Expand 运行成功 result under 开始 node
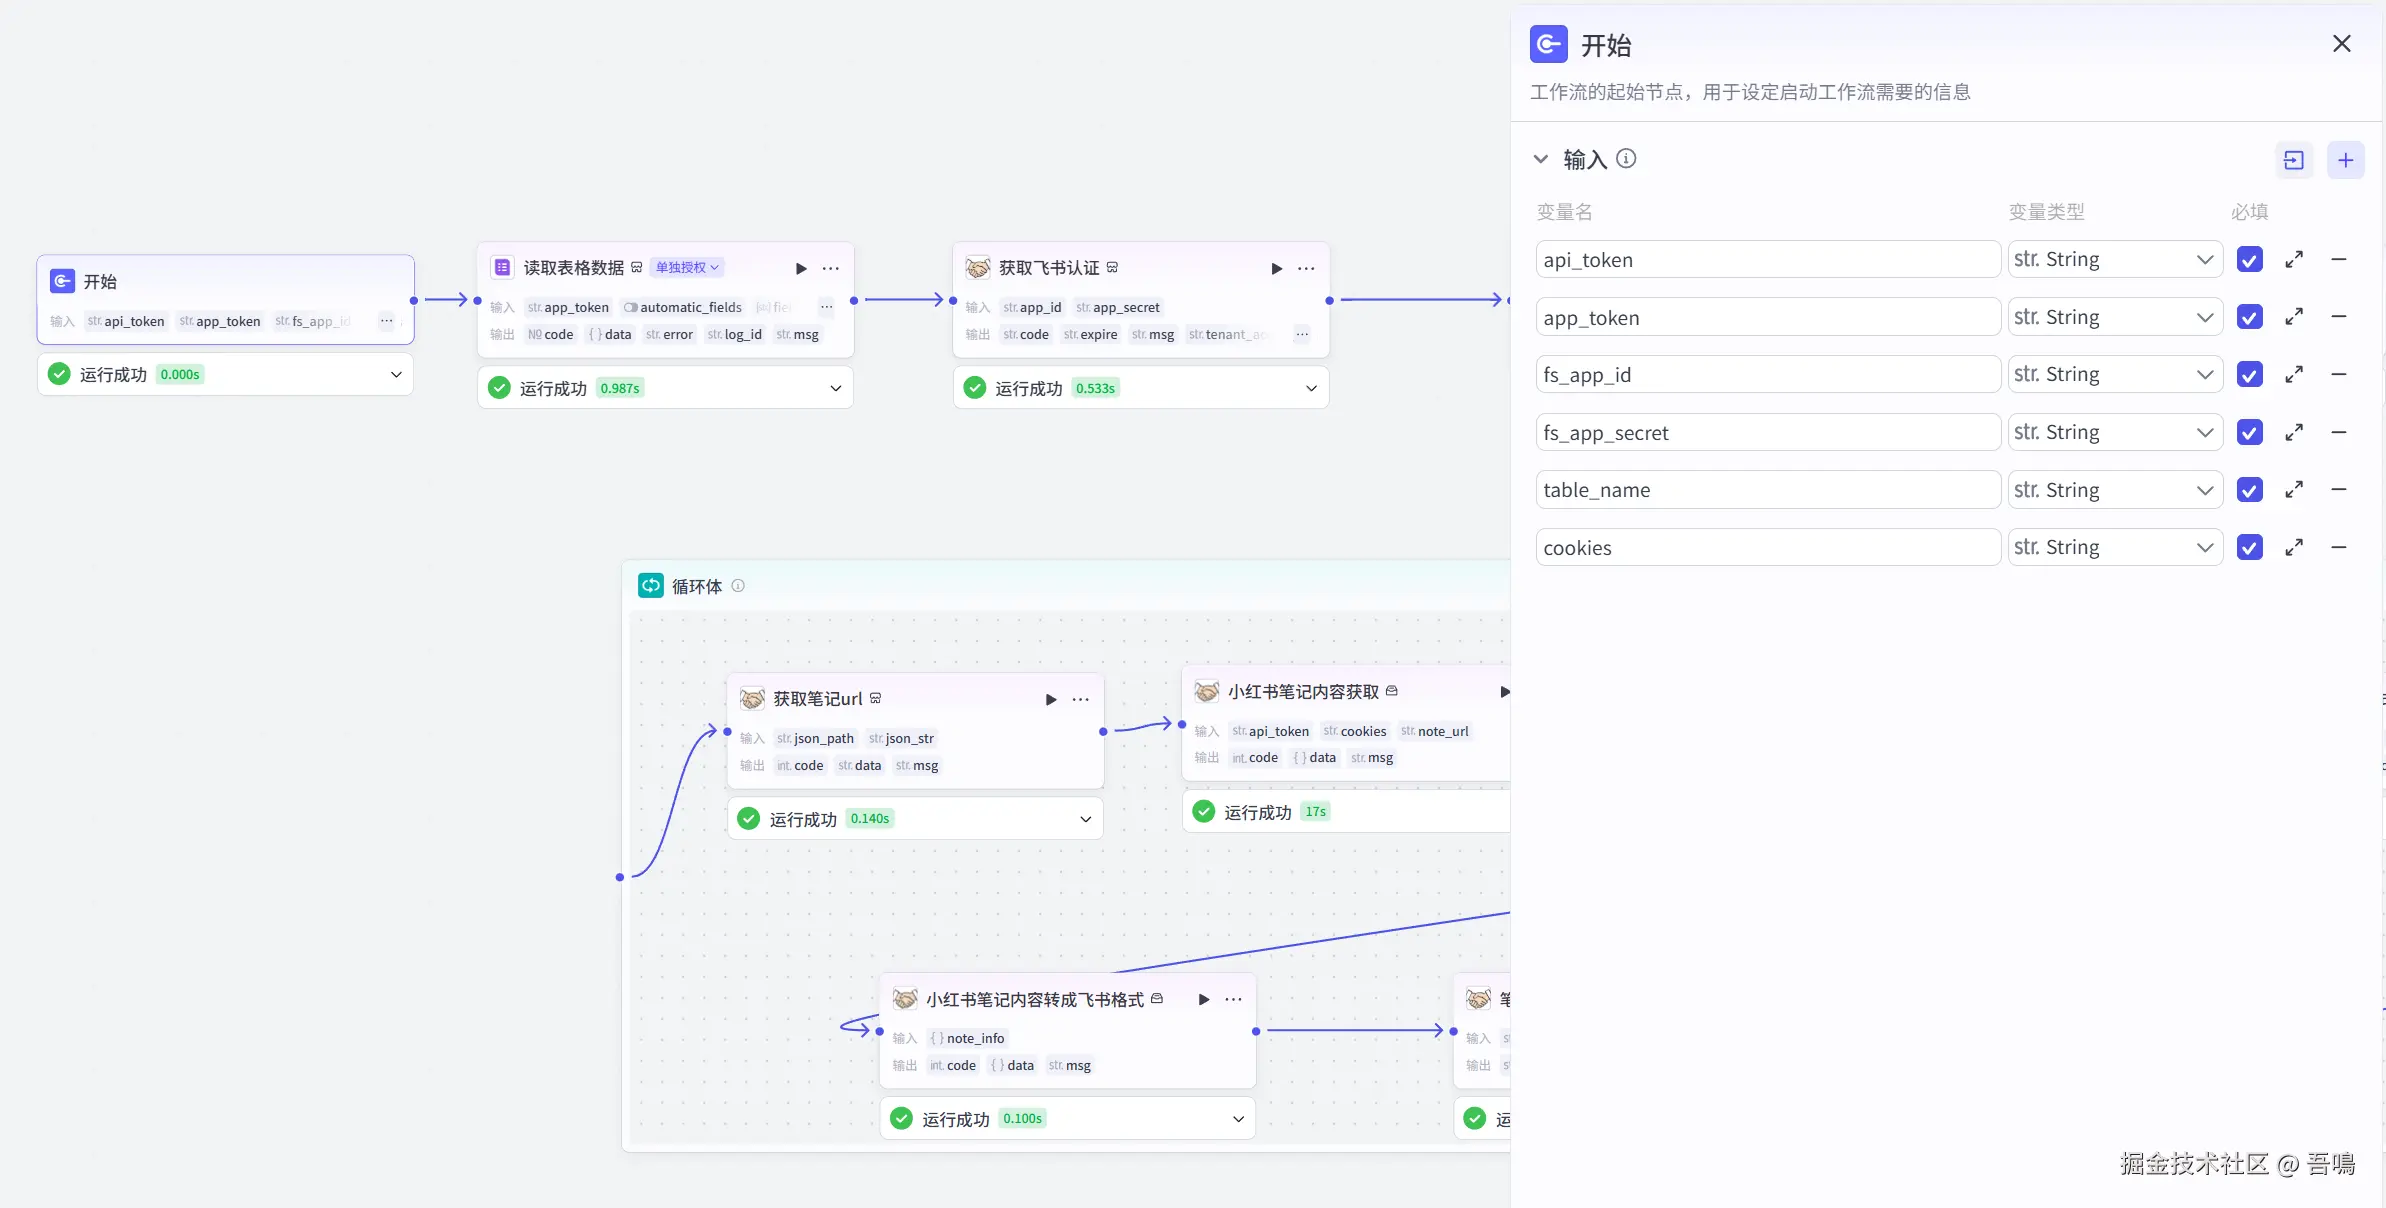The width and height of the screenshot is (2386, 1208). (396, 375)
